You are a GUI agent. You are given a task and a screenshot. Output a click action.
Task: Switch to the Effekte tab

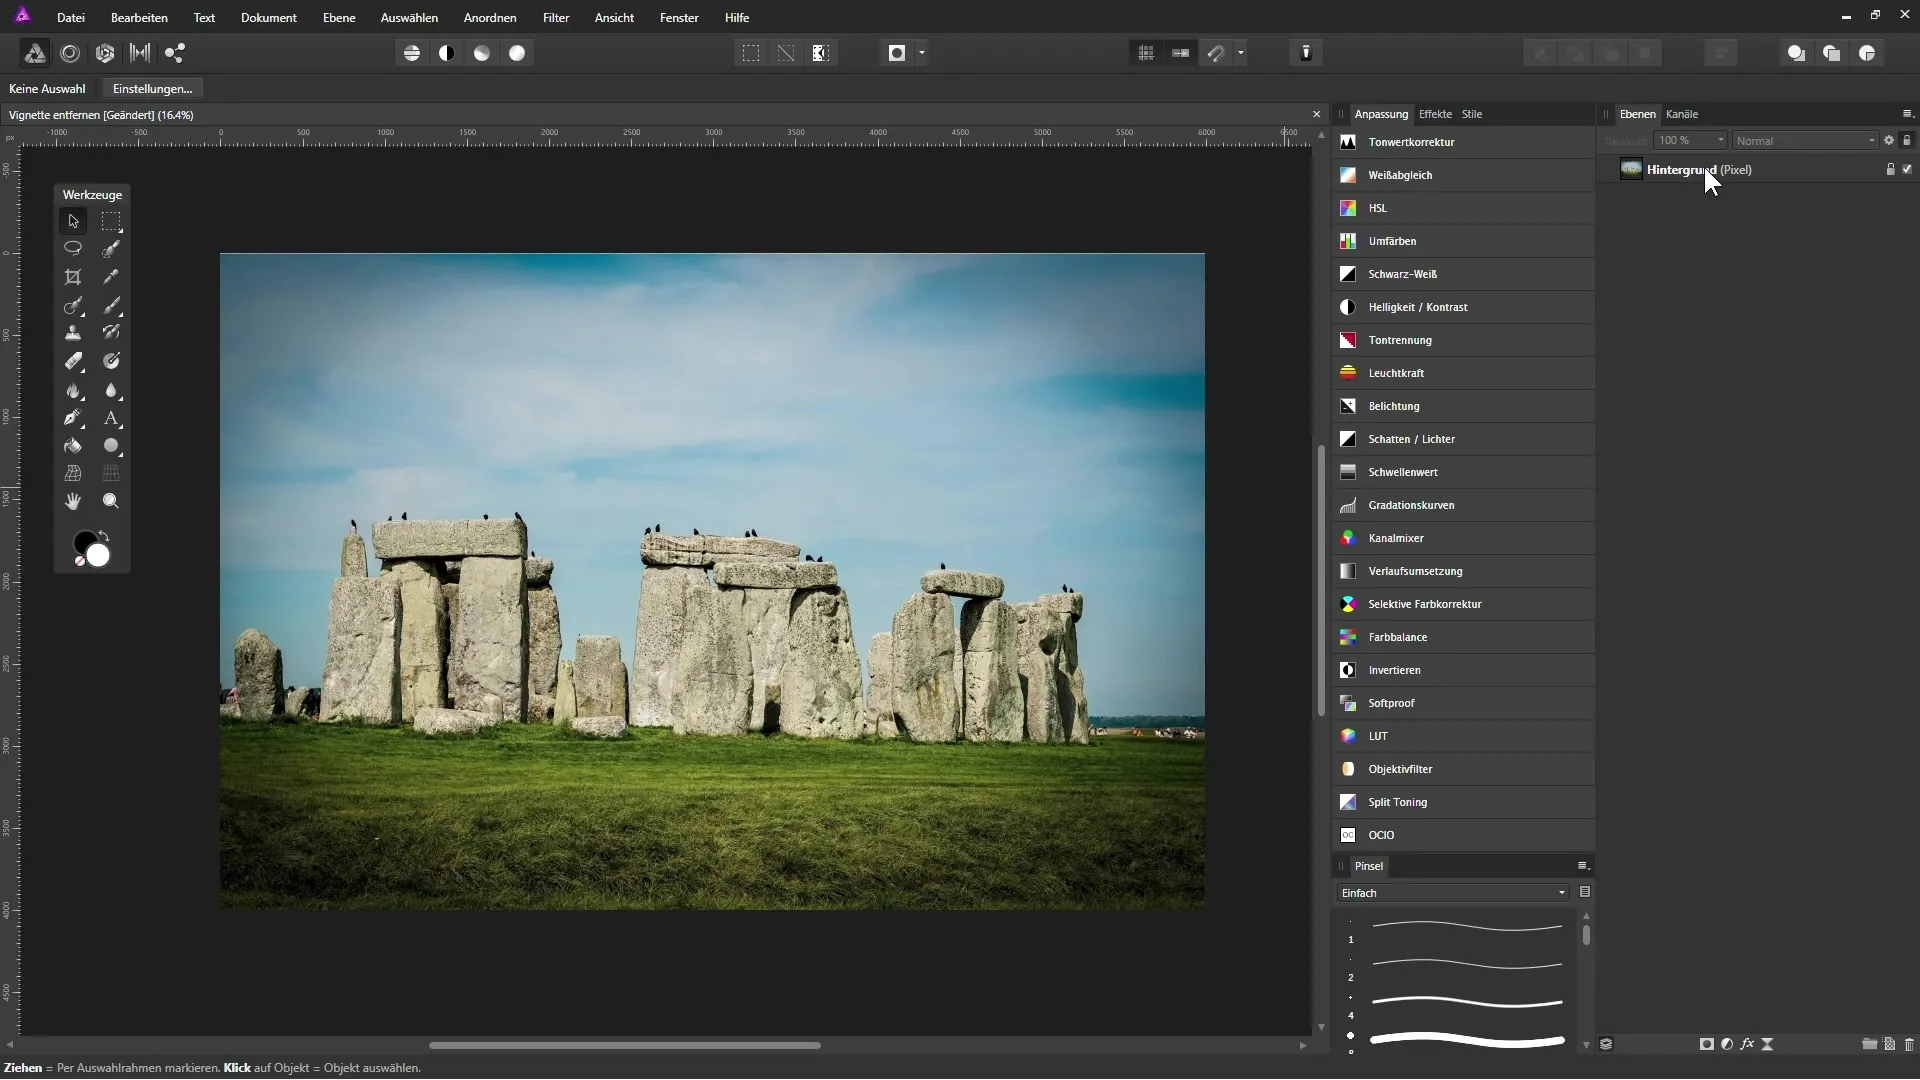pos(1435,114)
